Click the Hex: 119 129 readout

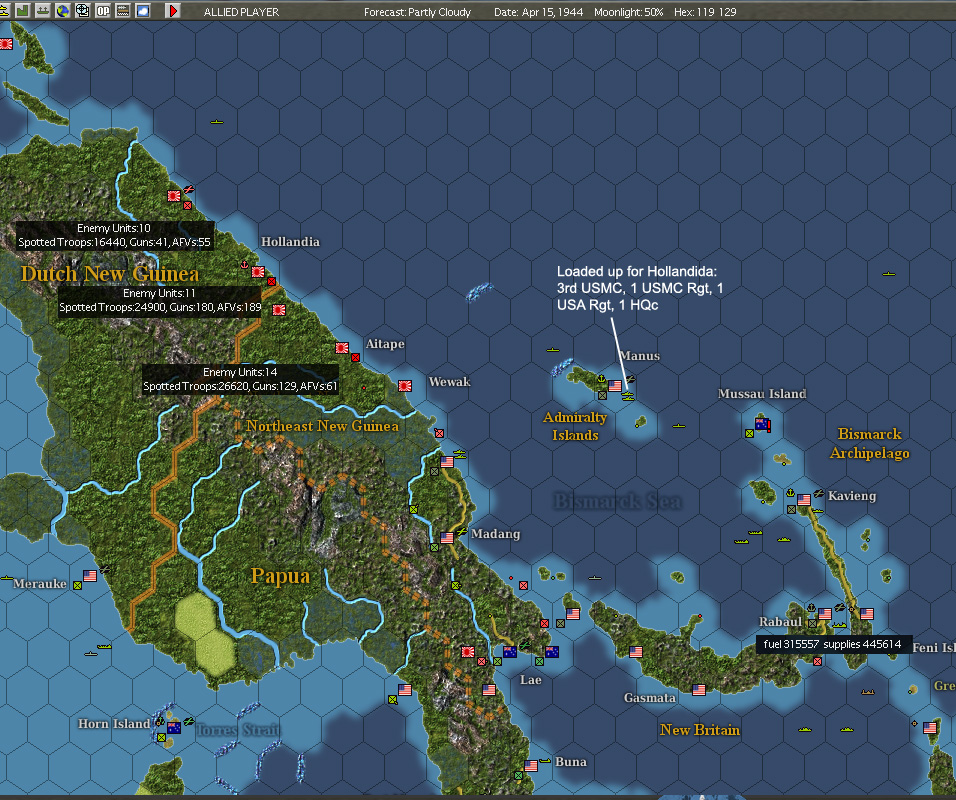(x=705, y=12)
